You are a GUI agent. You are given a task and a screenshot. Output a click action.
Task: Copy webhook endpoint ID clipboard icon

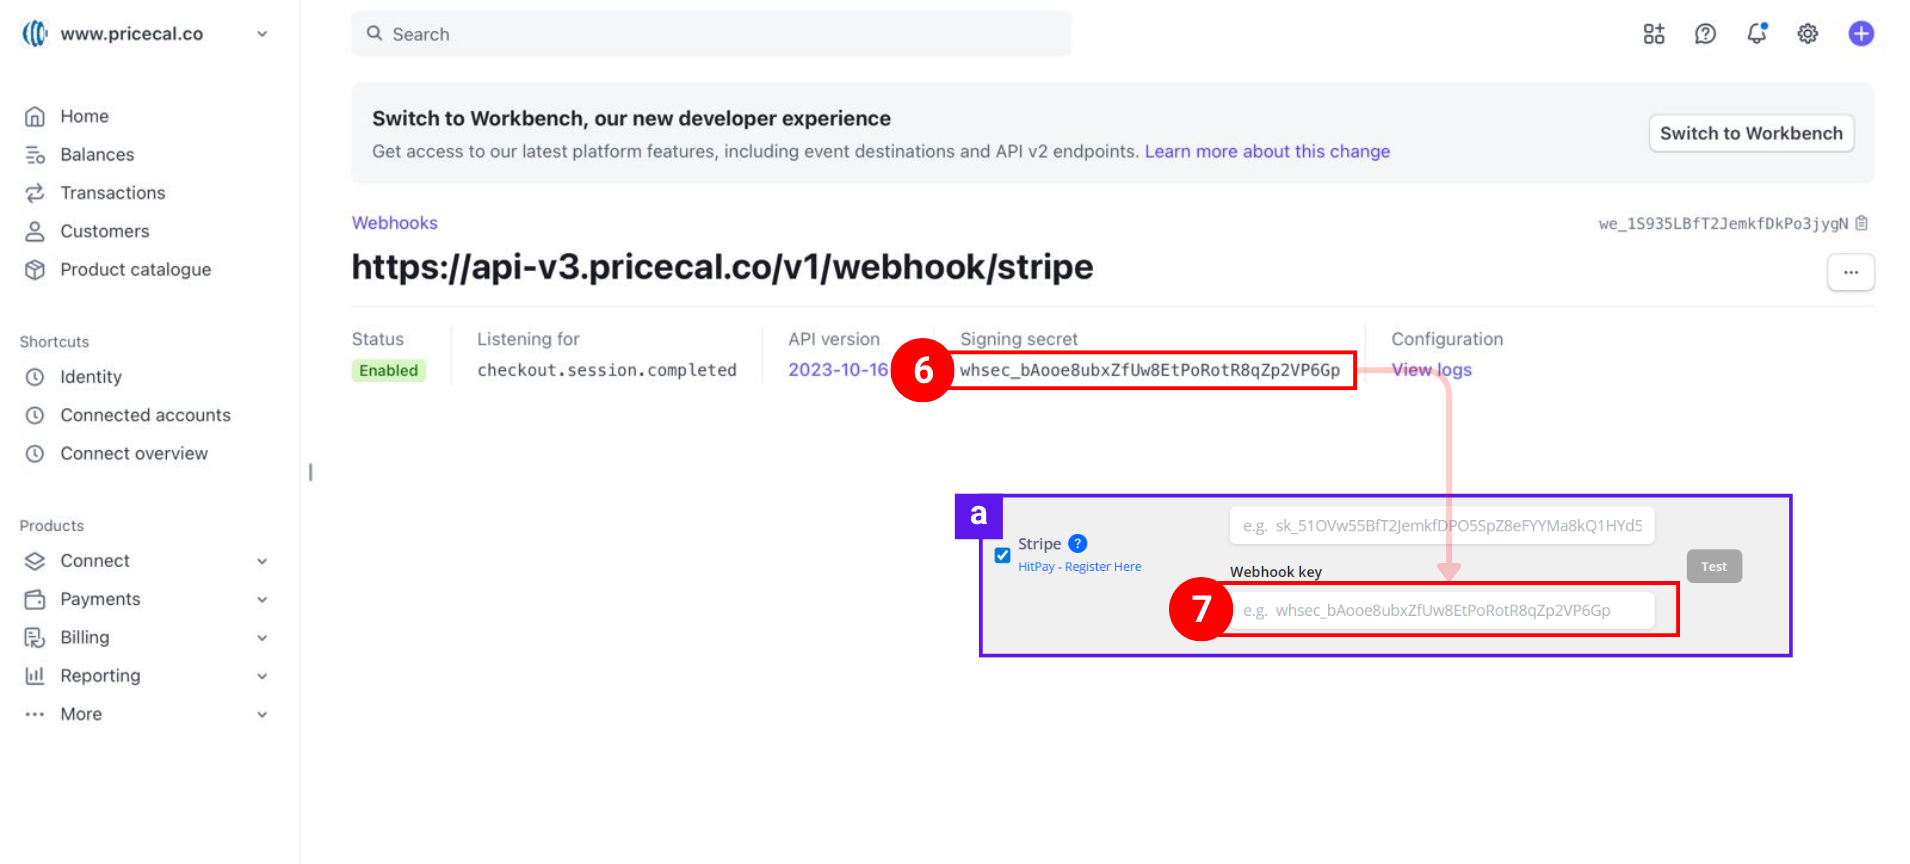(1861, 223)
